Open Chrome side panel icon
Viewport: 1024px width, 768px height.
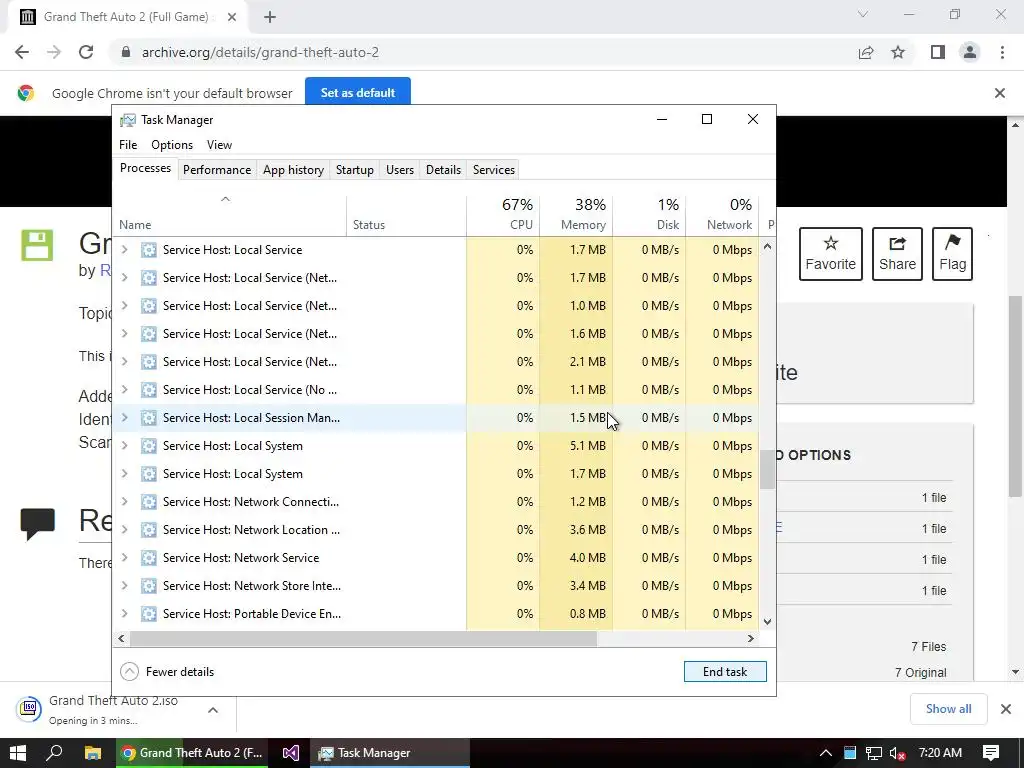937,52
